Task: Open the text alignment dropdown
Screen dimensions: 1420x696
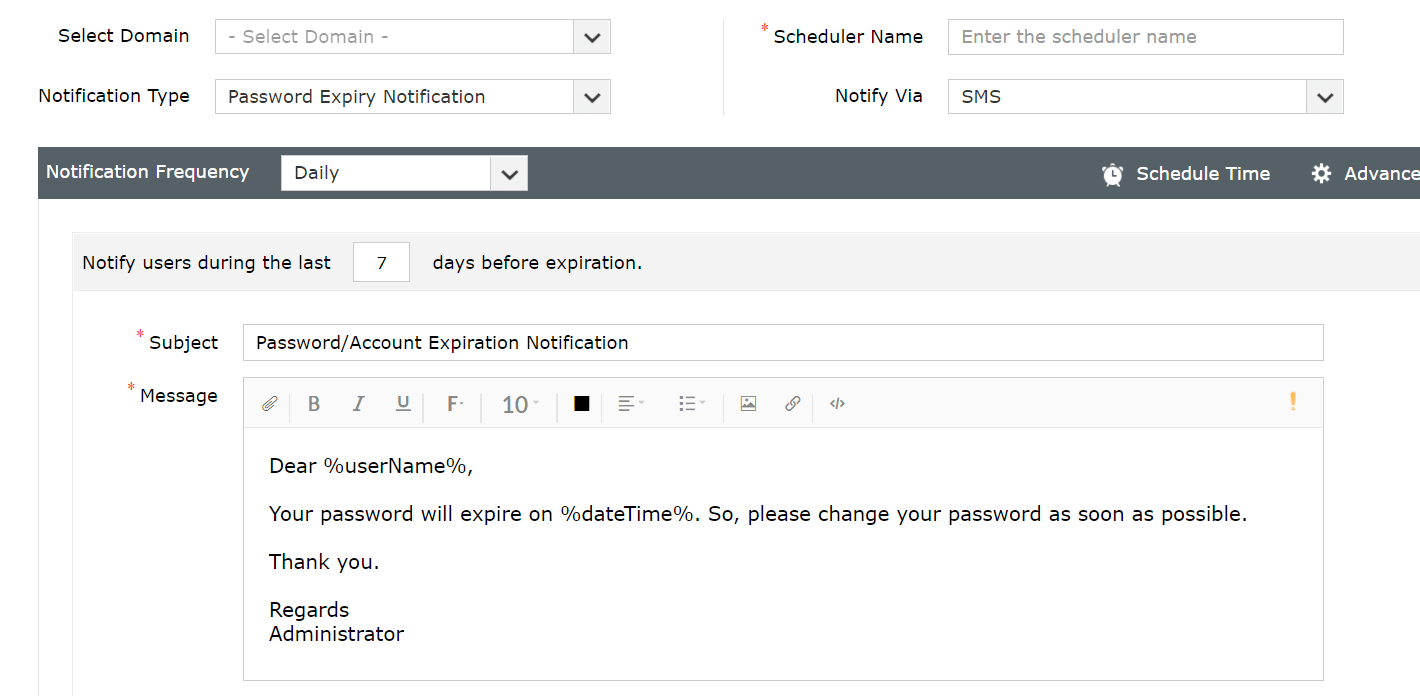Action: coord(630,404)
